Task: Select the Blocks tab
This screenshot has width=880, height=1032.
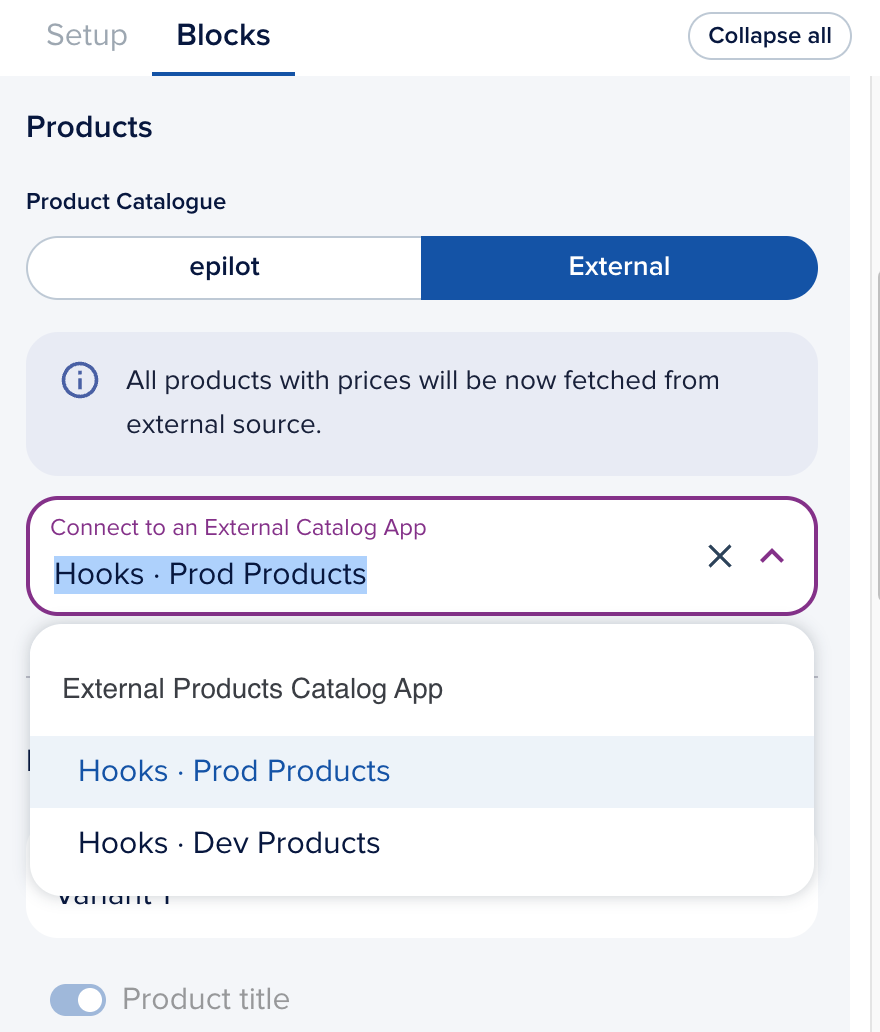Action: [x=223, y=36]
